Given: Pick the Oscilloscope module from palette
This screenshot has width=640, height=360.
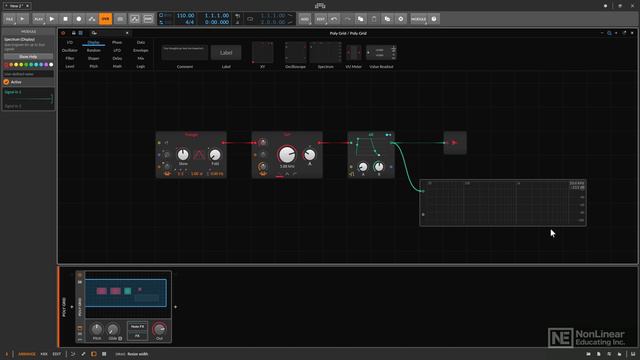Looking at the screenshot, I should [x=296, y=53].
